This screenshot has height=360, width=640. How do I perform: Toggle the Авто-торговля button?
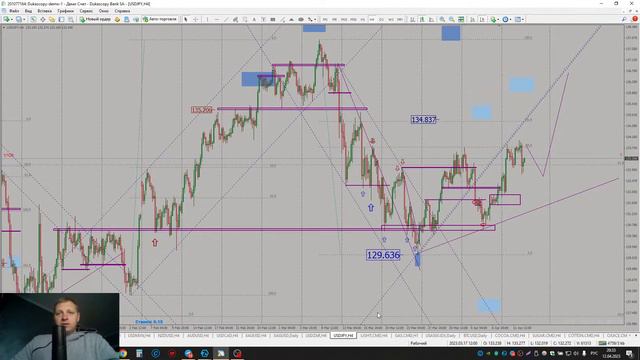[160, 19]
